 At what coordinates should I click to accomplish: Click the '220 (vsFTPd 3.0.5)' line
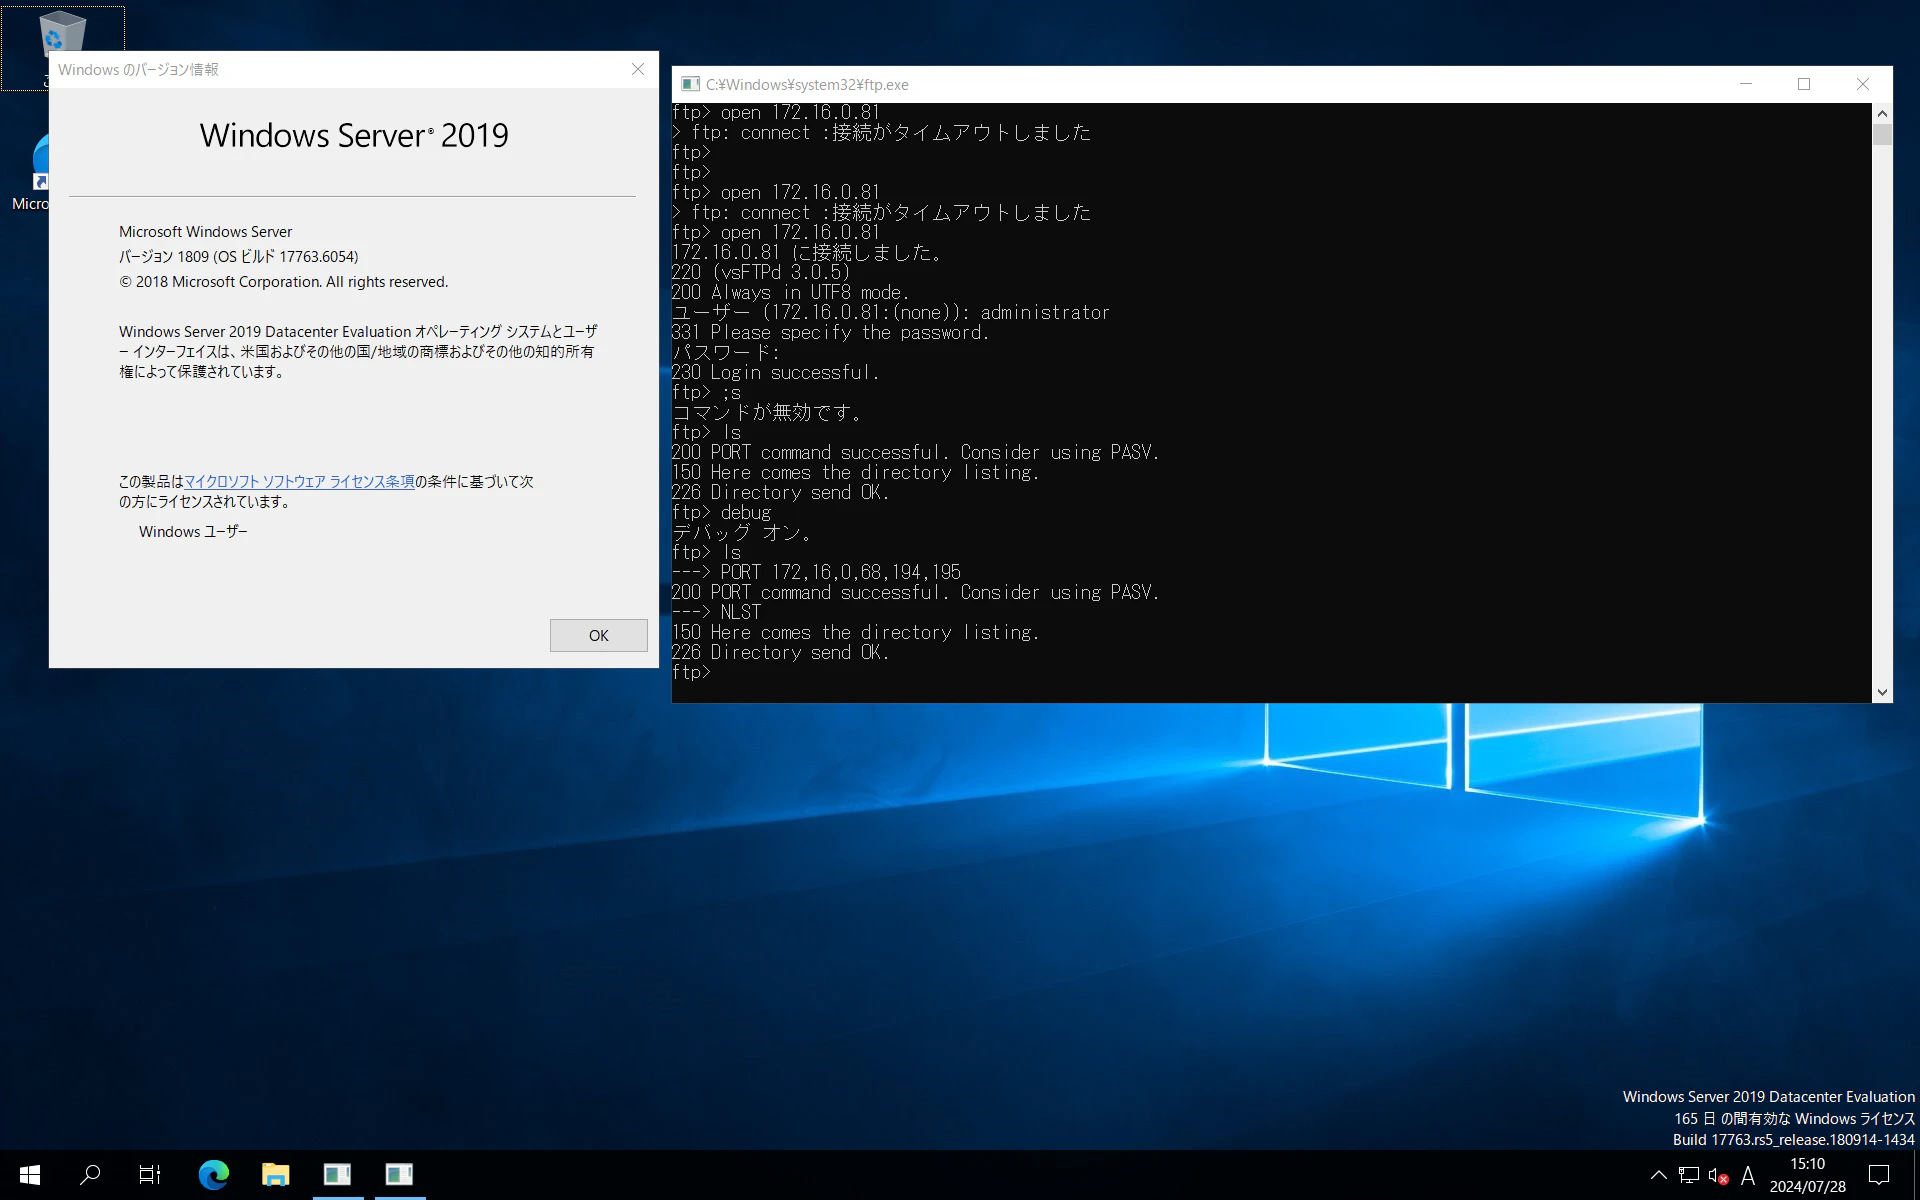click(761, 273)
